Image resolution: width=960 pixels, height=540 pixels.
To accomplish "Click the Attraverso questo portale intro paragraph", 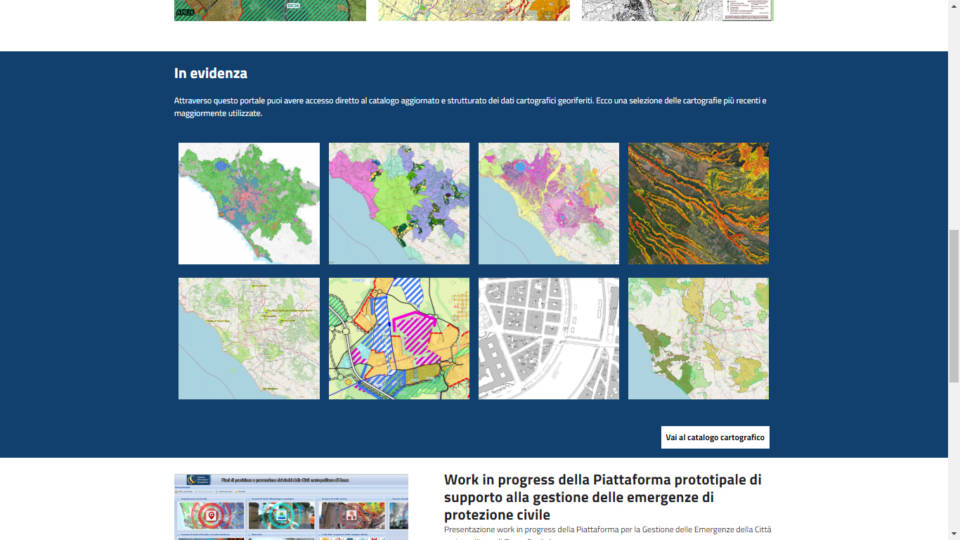I will click(x=470, y=107).
